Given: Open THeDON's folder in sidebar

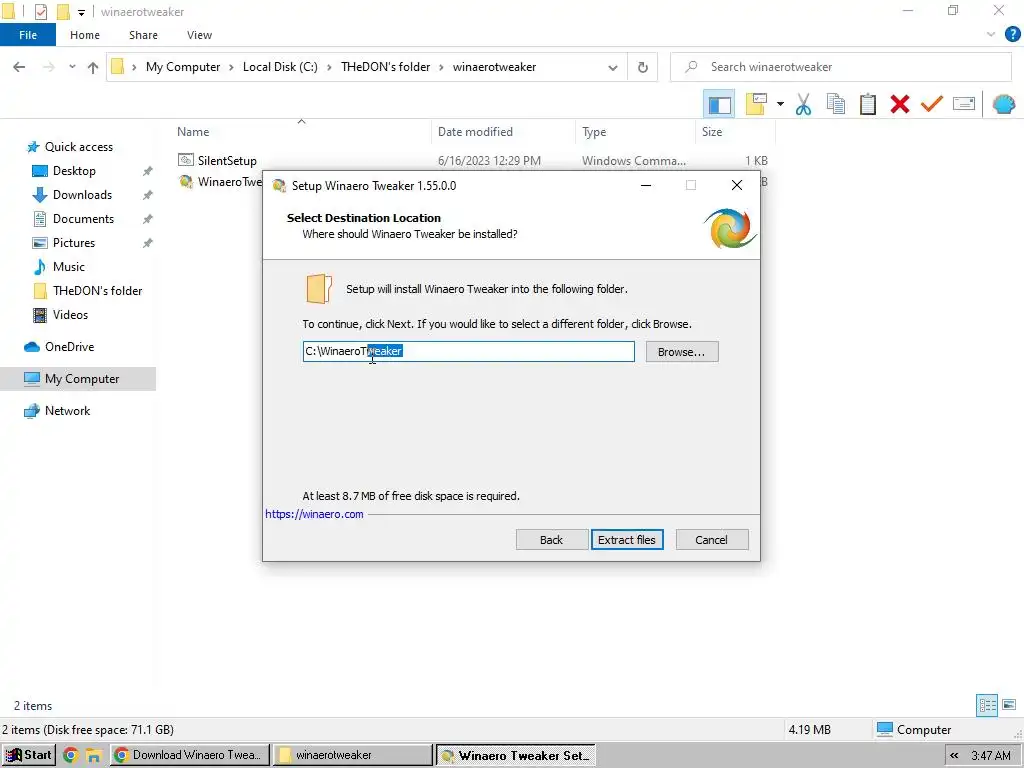Looking at the screenshot, I should 97,291.
